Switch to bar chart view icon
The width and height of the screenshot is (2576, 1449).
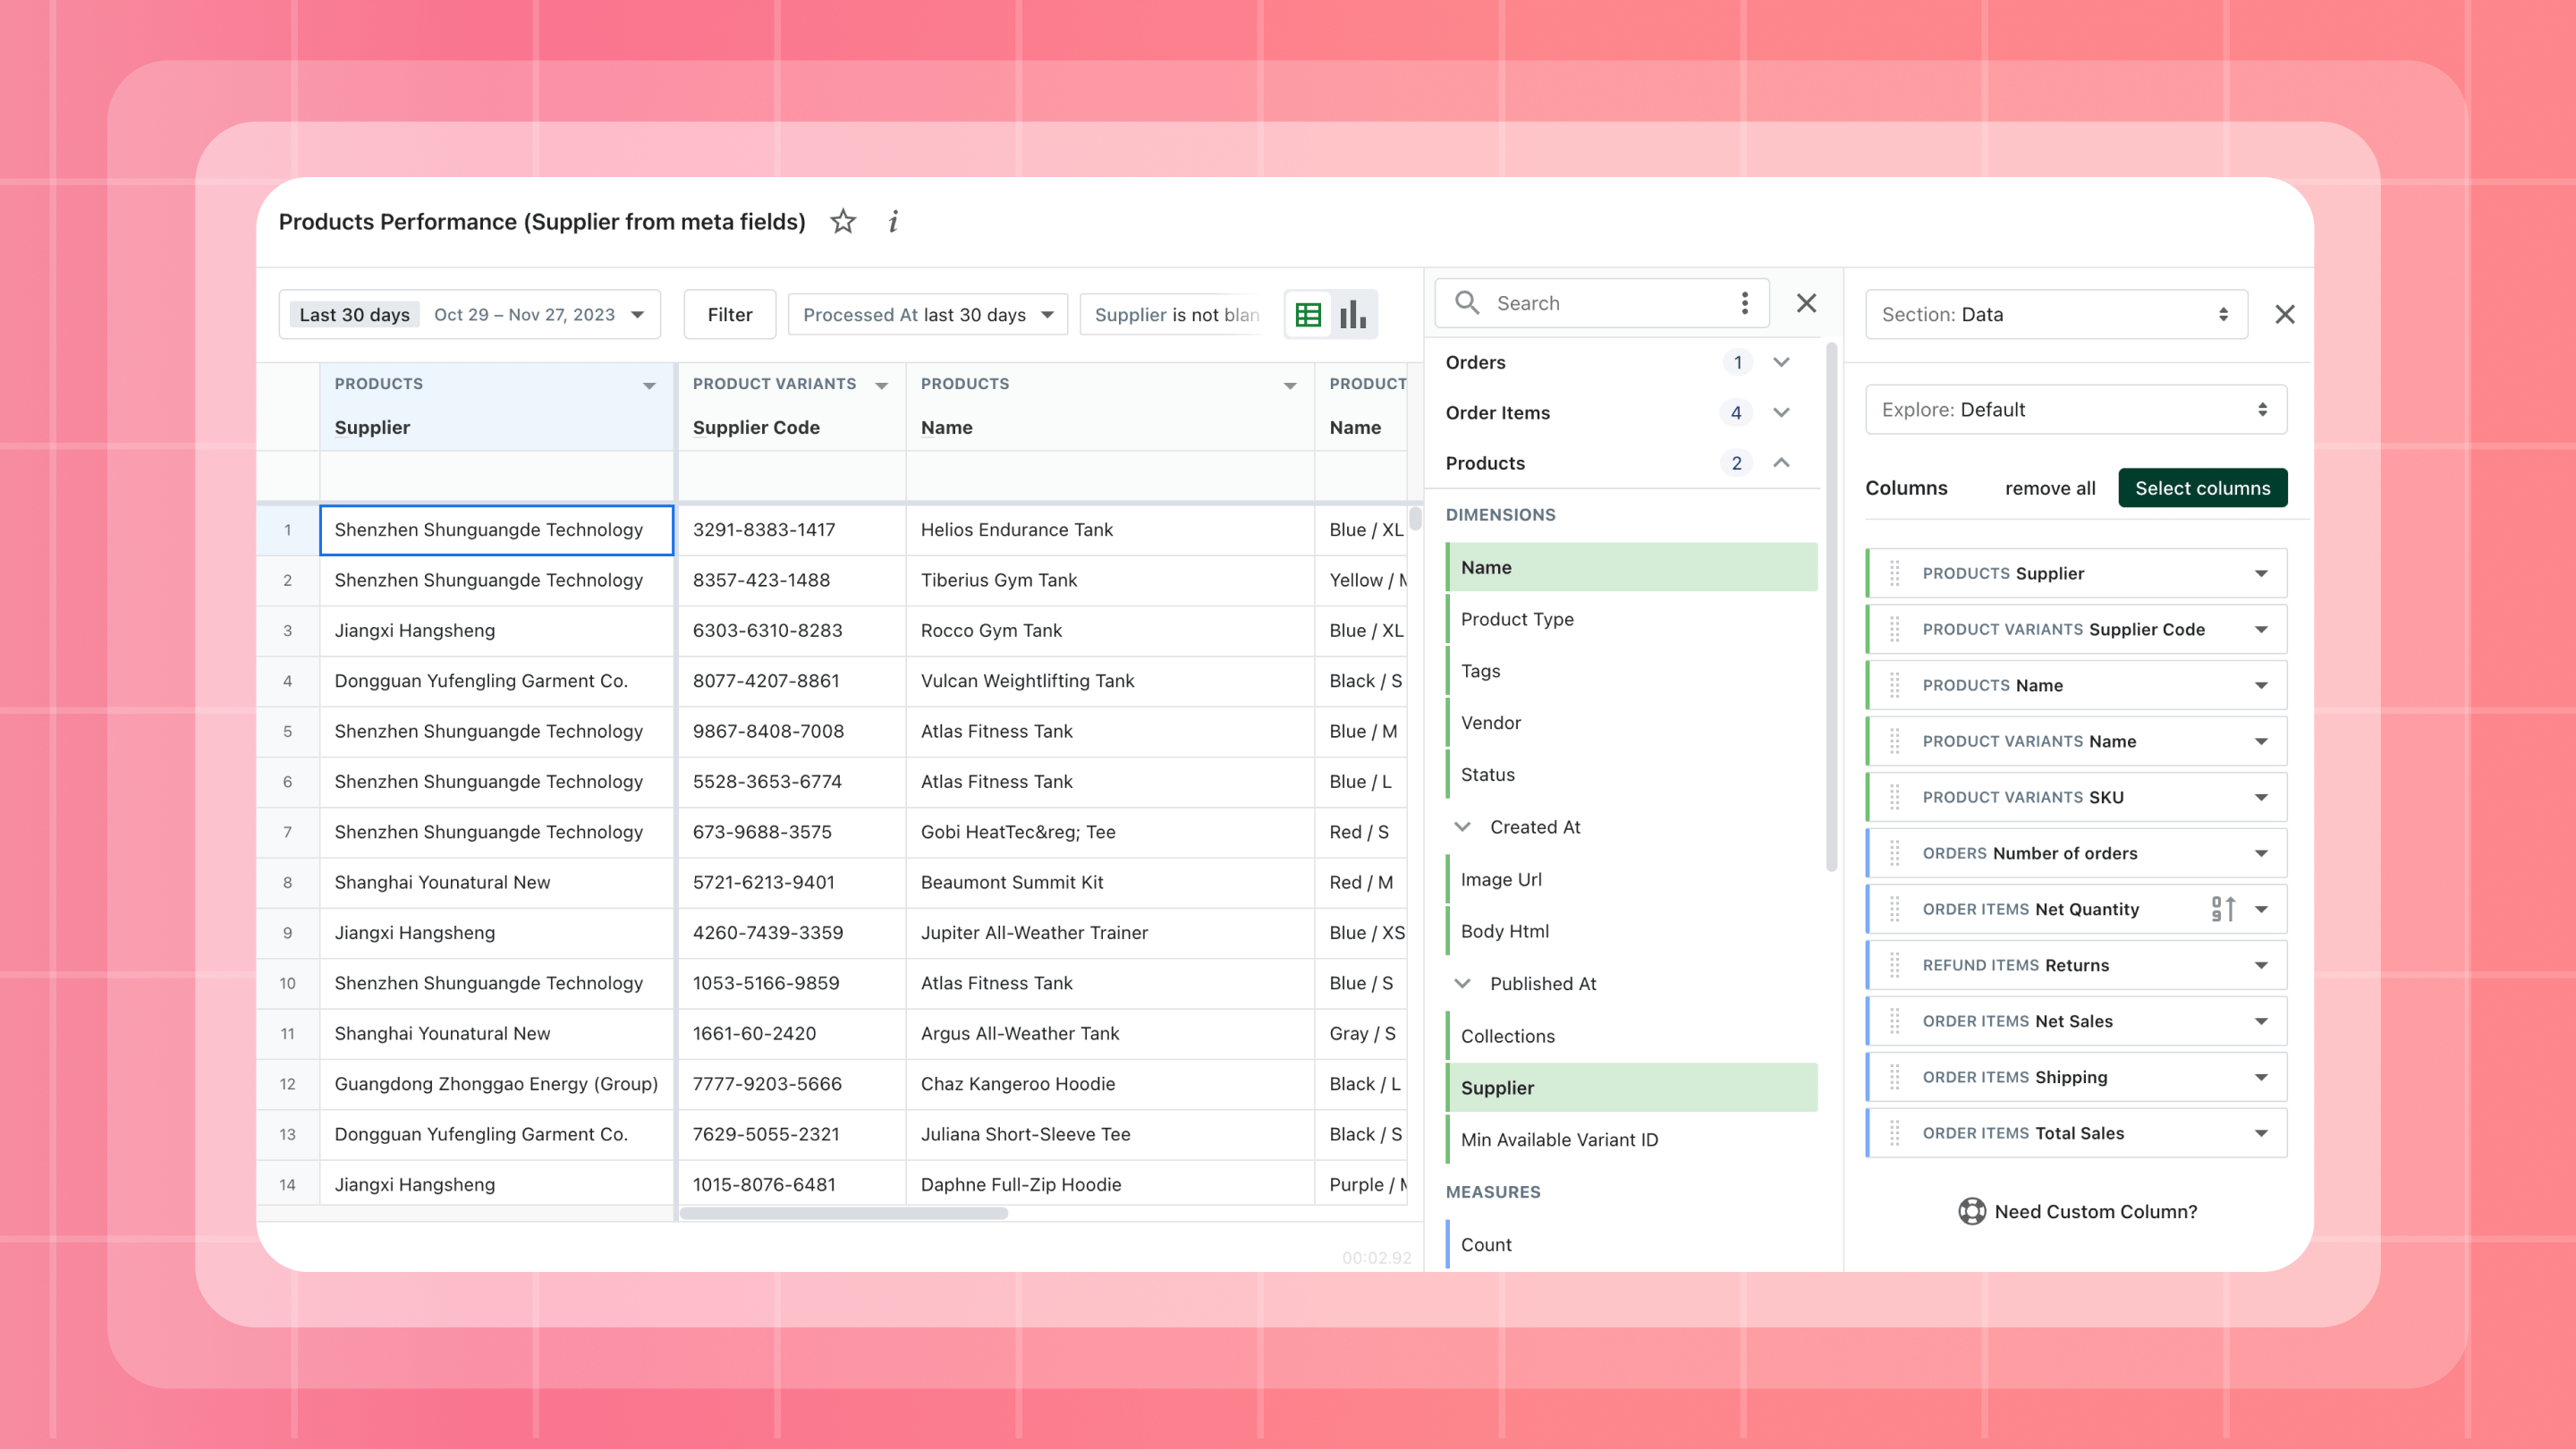pos(1353,315)
